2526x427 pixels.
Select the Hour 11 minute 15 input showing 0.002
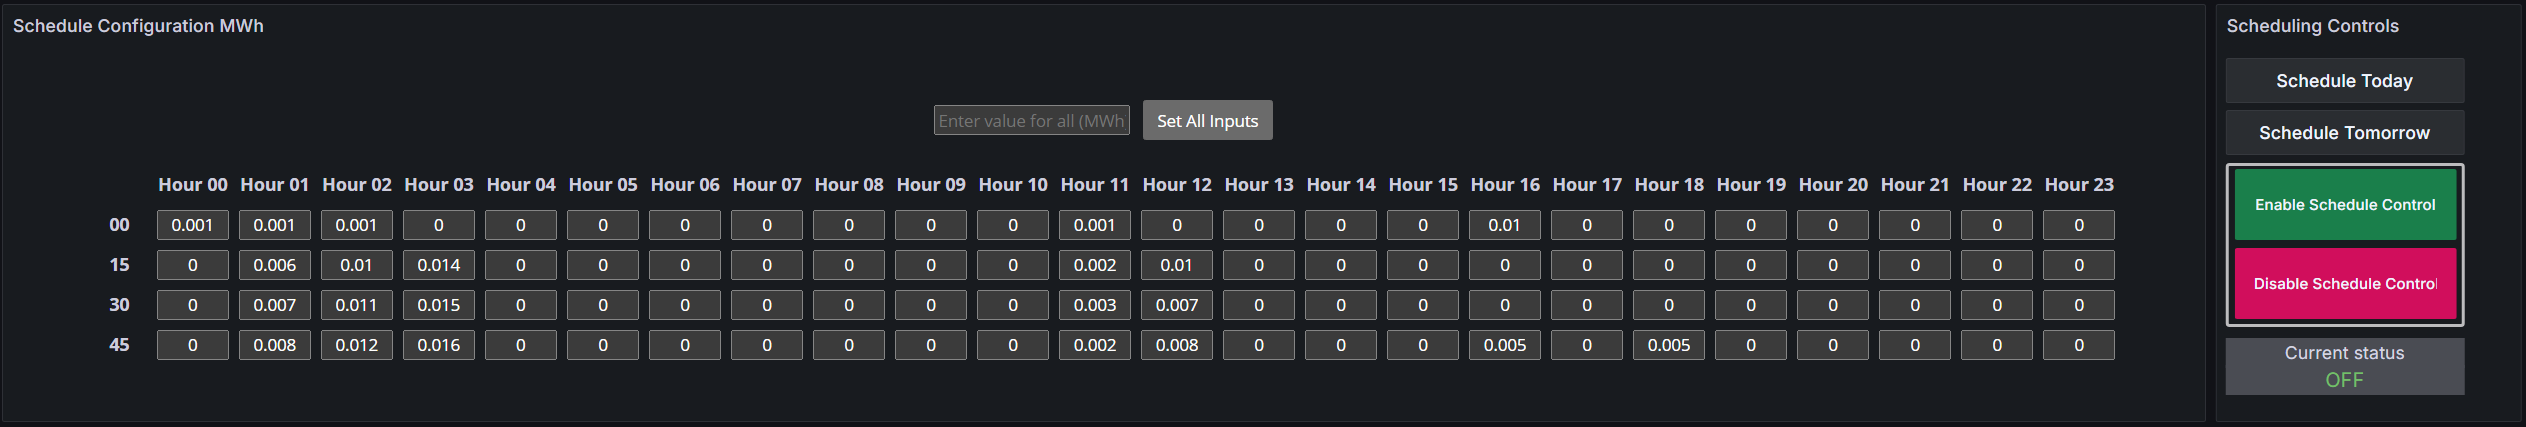1095,265
